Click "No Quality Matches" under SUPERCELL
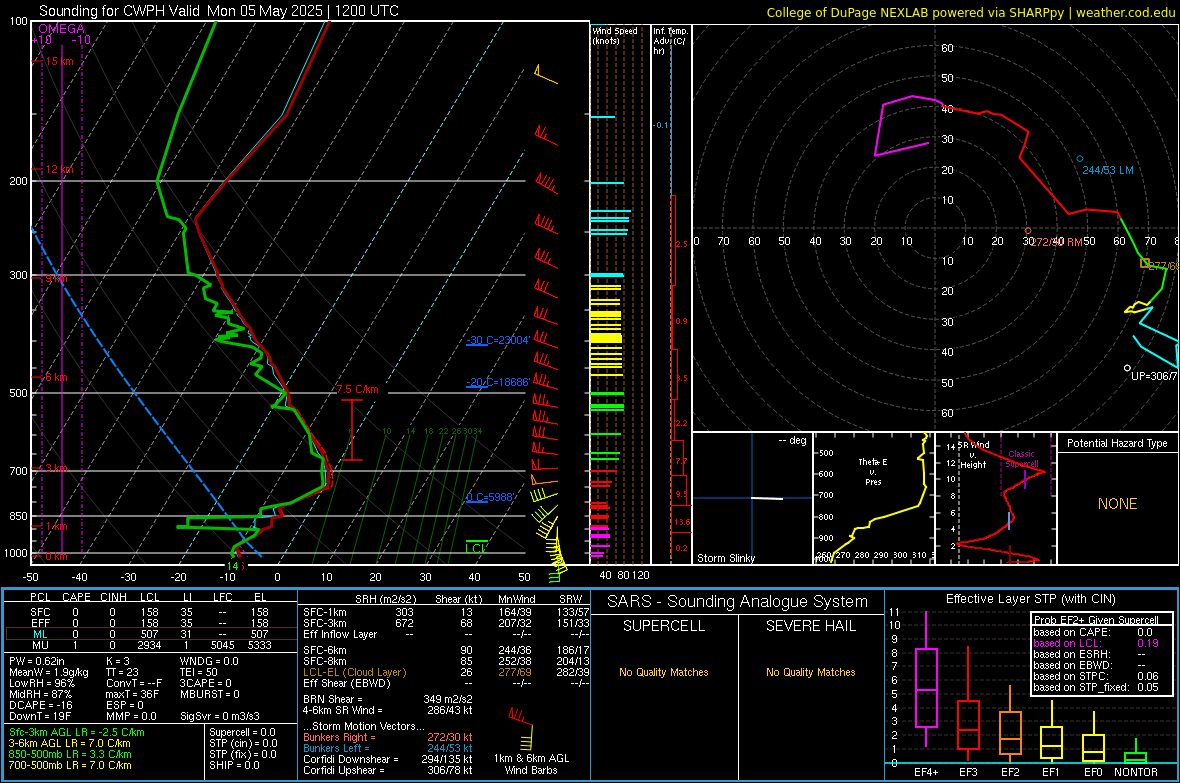The height and width of the screenshot is (783, 1180). tap(664, 672)
